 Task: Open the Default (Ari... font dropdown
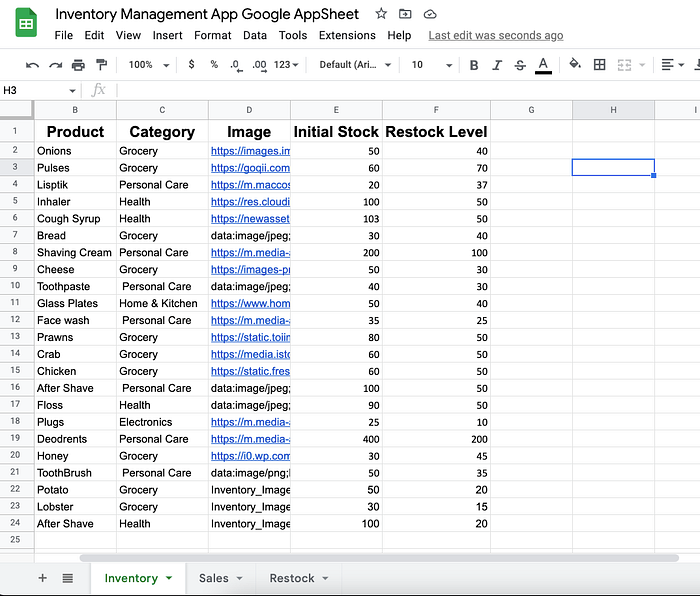(x=355, y=65)
